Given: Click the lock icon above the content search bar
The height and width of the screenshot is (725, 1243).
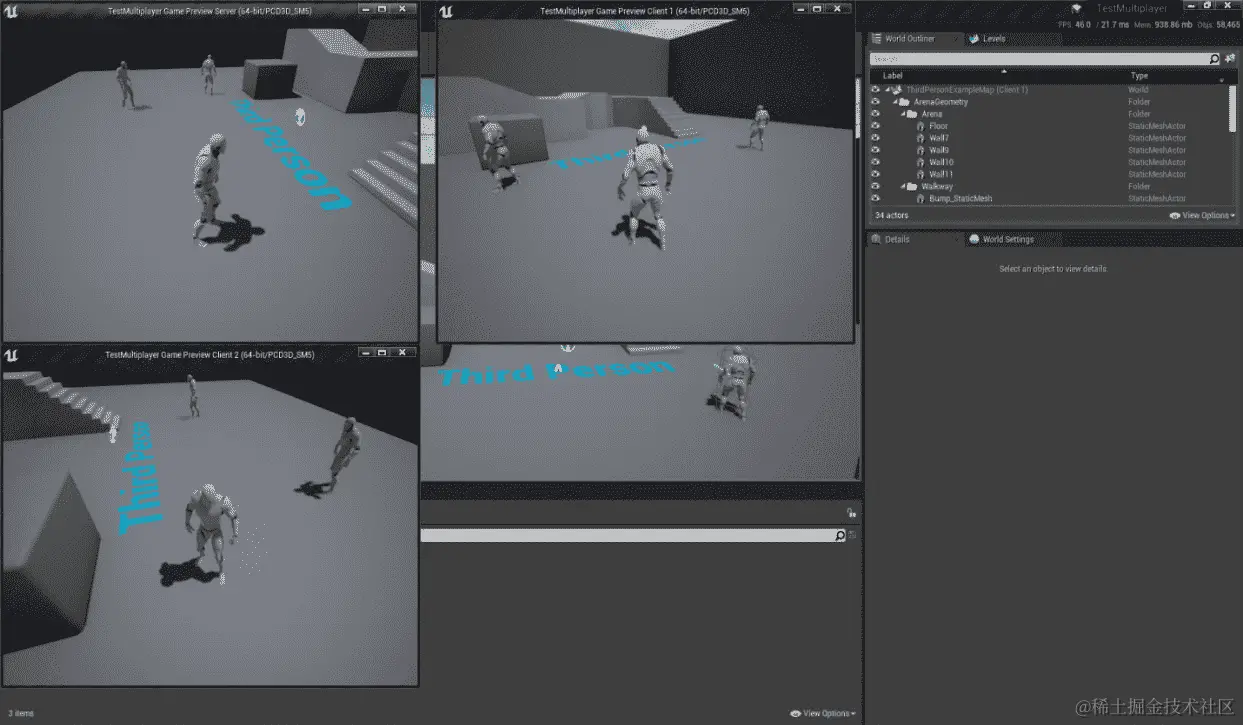Looking at the screenshot, I should click(851, 513).
